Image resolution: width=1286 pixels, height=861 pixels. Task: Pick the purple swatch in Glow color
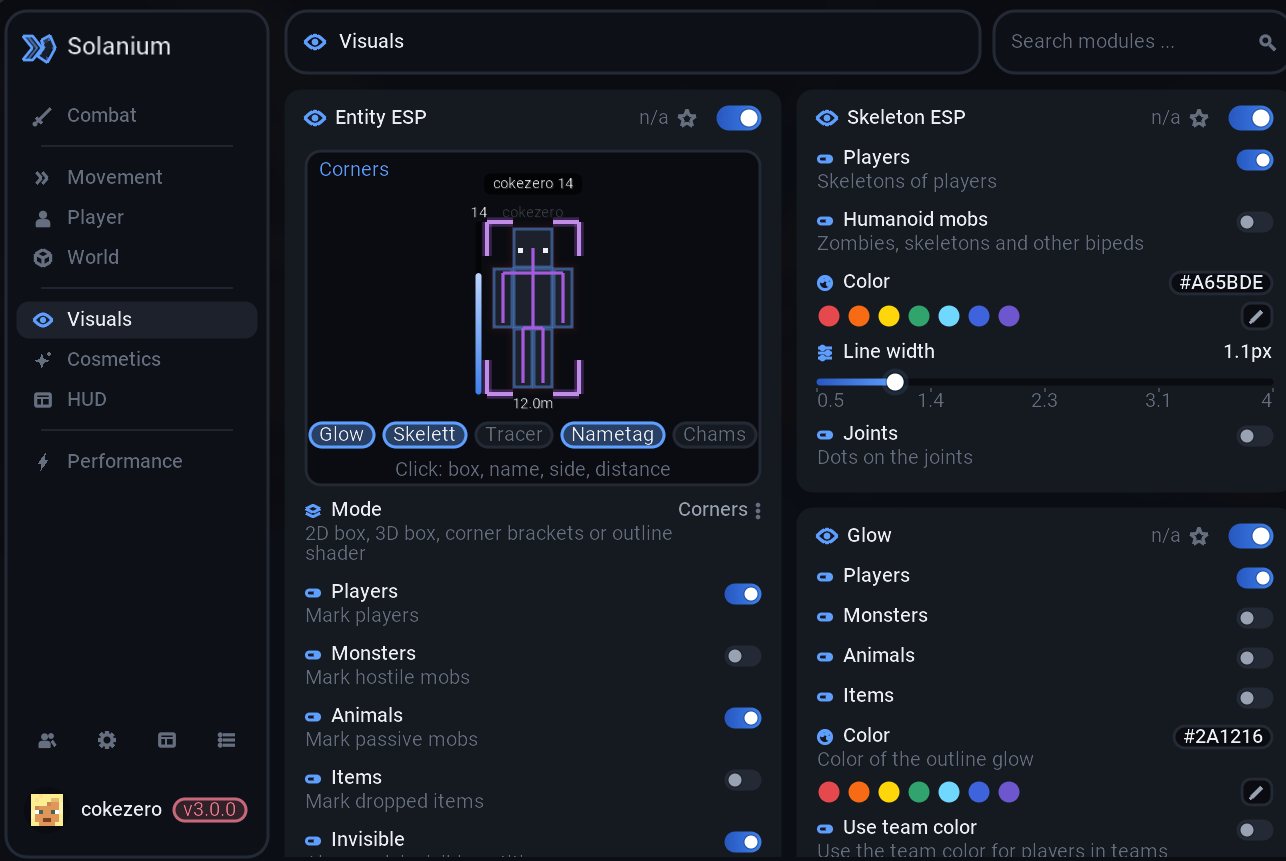(x=1009, y=792)
